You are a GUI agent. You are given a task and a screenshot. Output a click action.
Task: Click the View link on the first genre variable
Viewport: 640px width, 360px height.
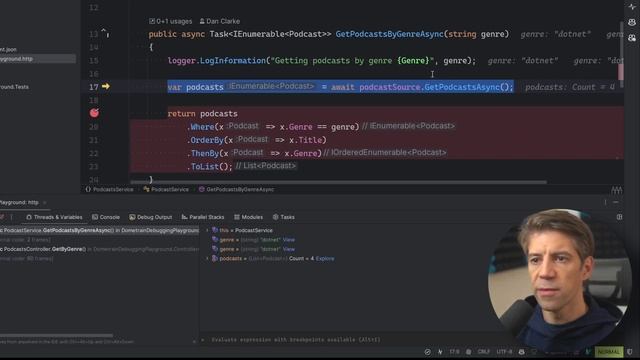coord(289,240)
